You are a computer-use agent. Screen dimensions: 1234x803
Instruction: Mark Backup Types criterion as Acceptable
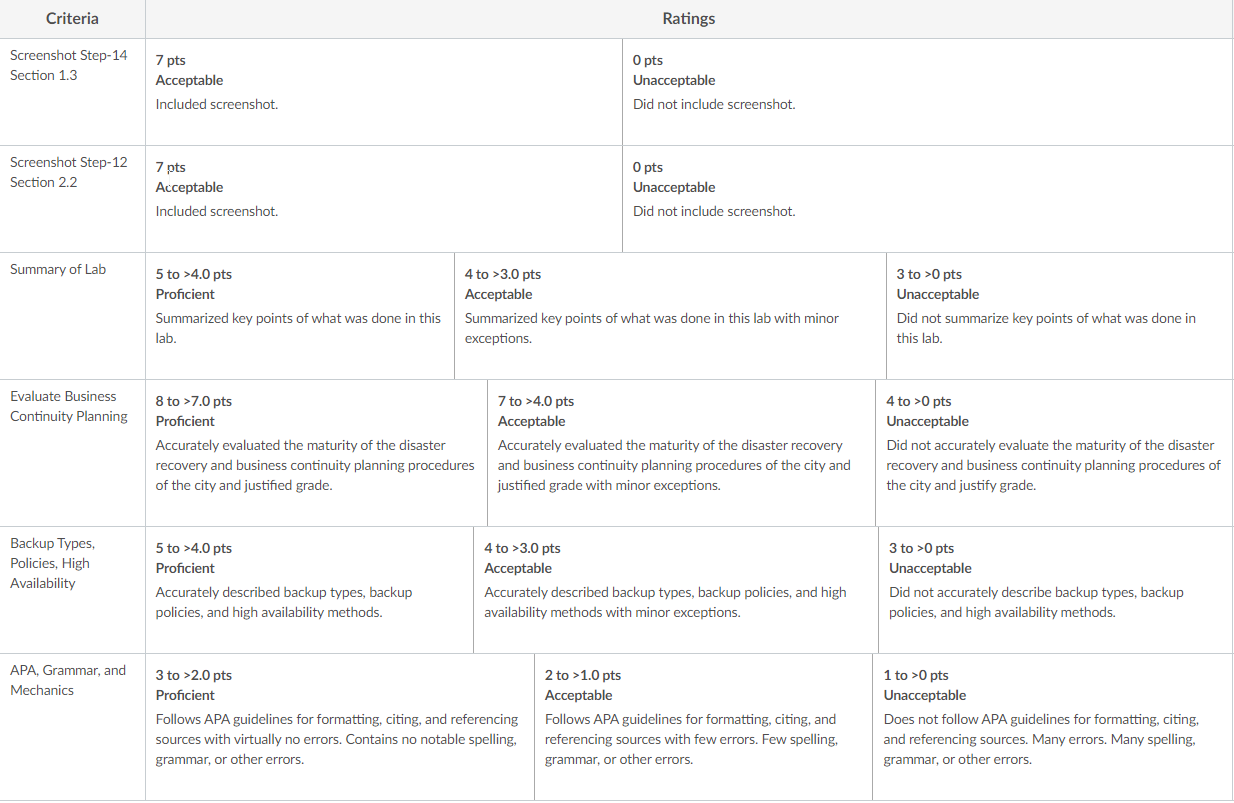(676, 590)
